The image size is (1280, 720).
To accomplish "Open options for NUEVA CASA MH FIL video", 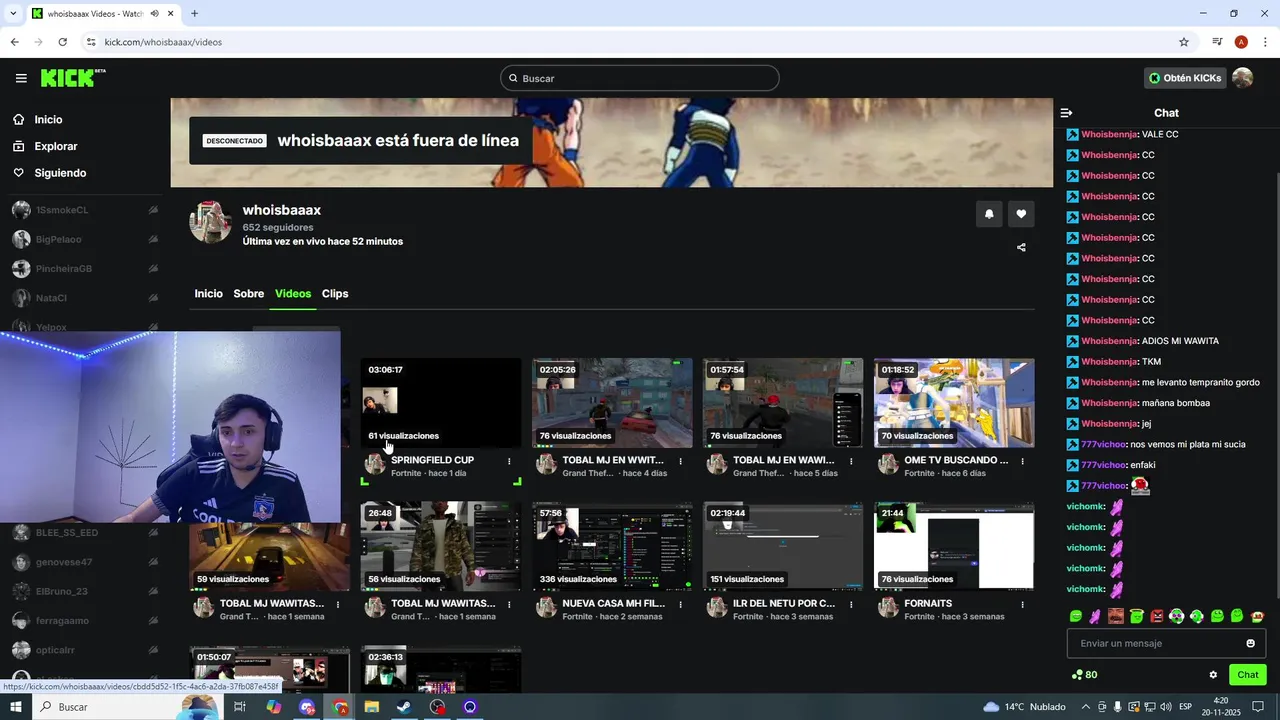I will pyautogui.click(x=680, y=604).
